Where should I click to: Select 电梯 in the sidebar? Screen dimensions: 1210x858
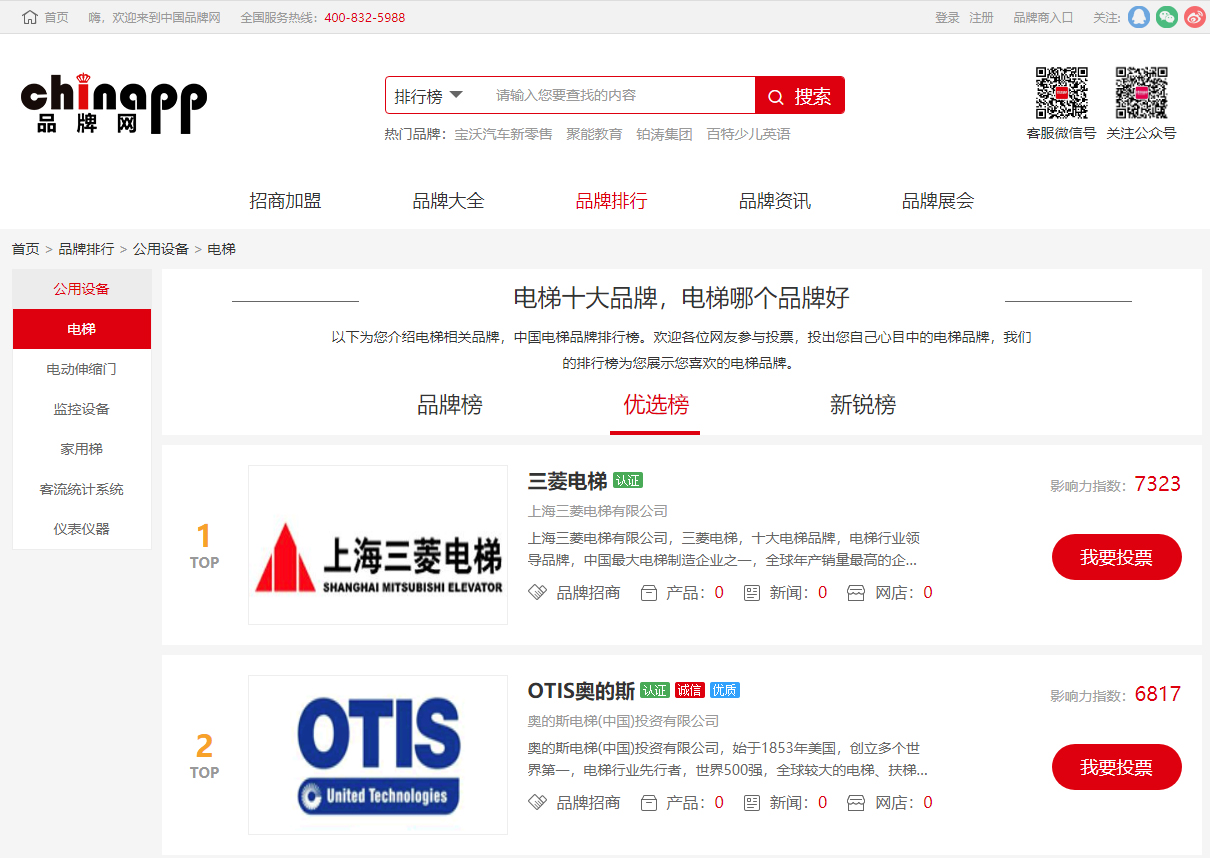82,329
